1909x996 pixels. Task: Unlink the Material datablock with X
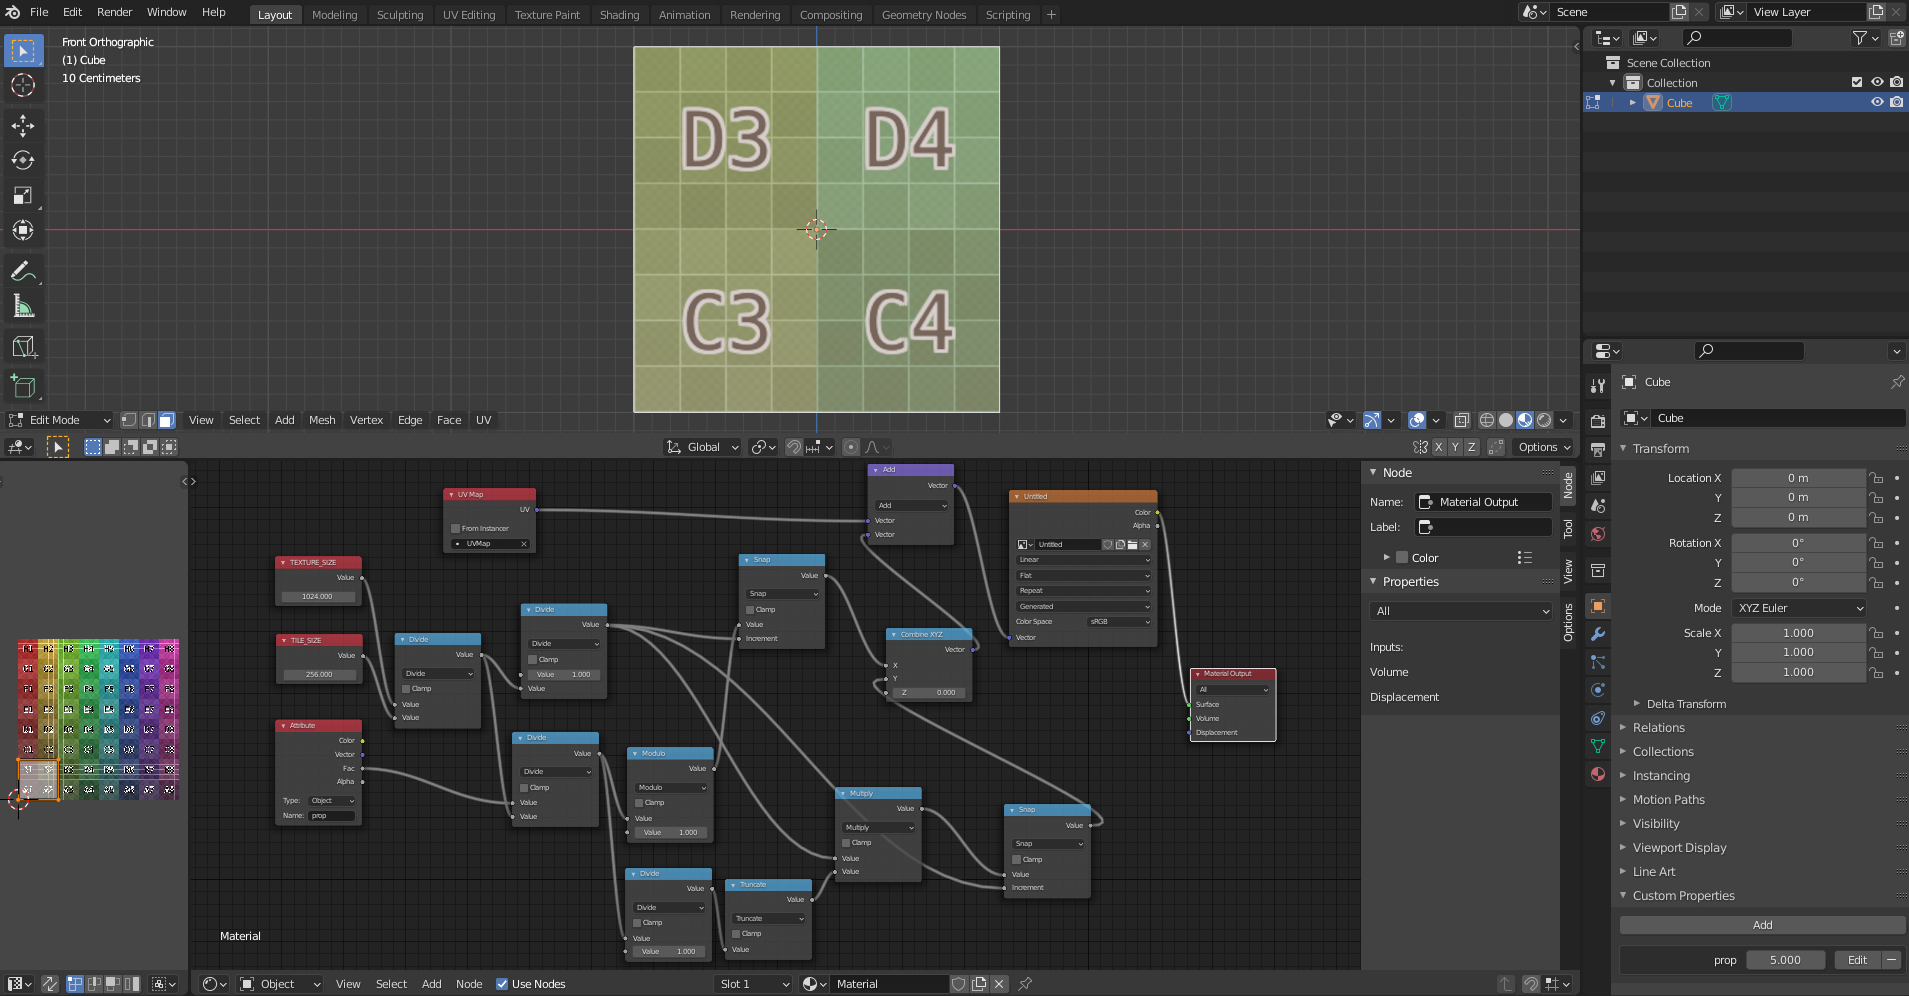[999, 984]
